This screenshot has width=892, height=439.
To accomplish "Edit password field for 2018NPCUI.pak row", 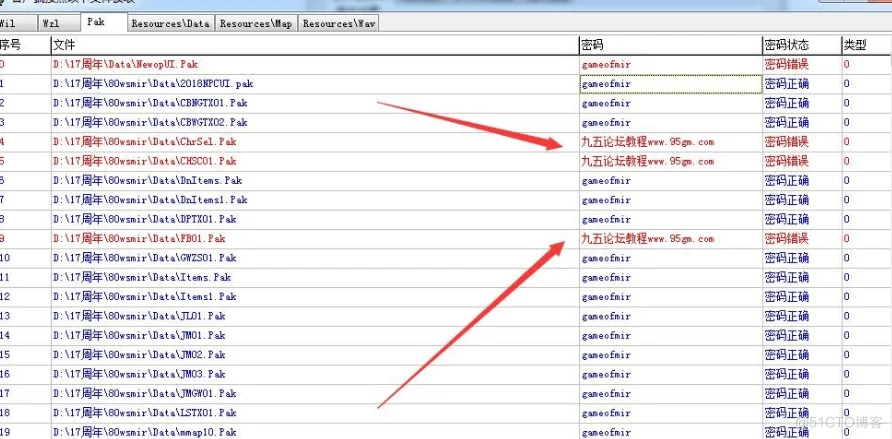I will [x=671, y=84].
